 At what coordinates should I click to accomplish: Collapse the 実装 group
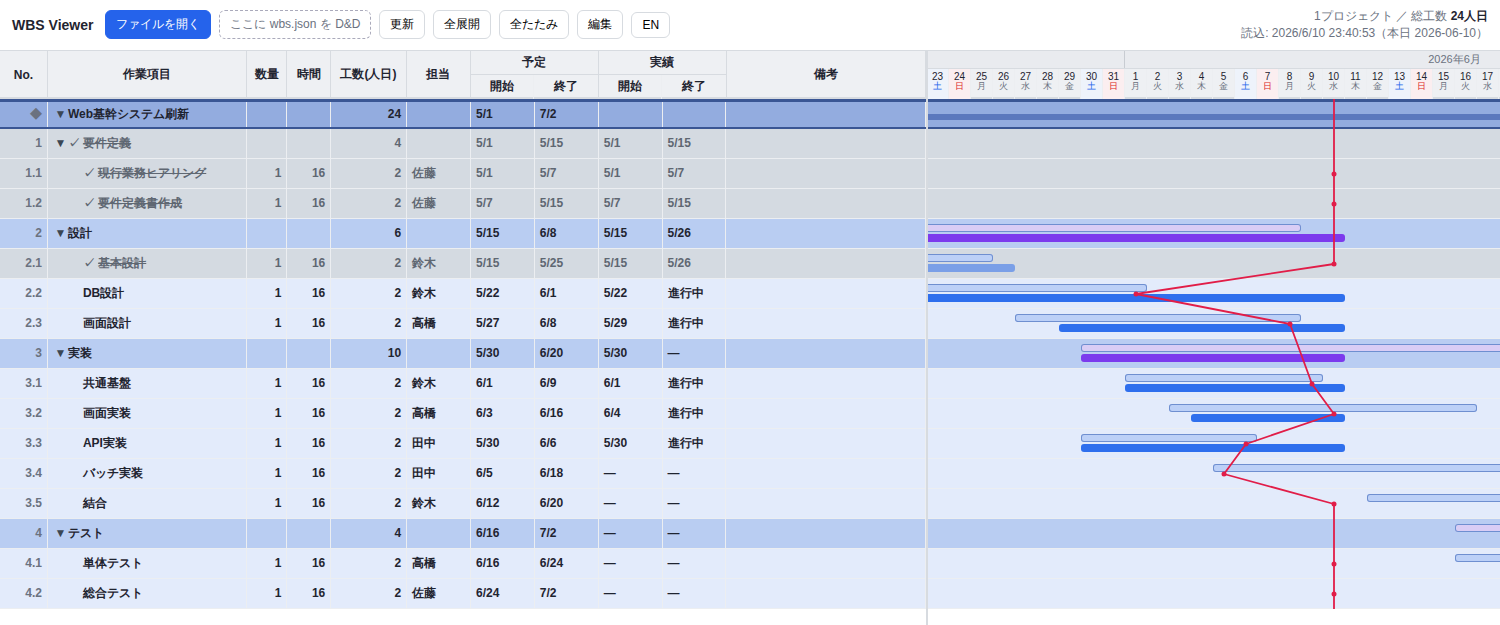pos(60,354)
